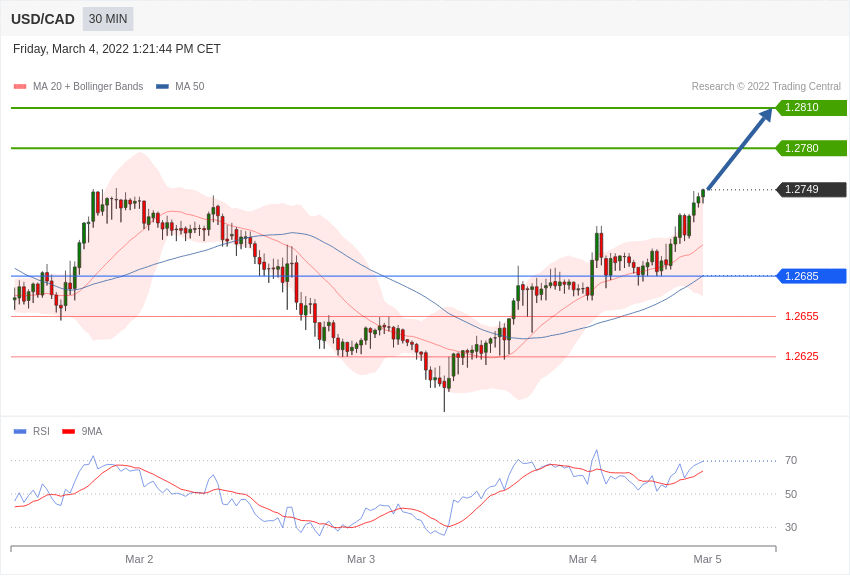
Task: Click the RSI 30 axis label
Action: tap(791, 527)
